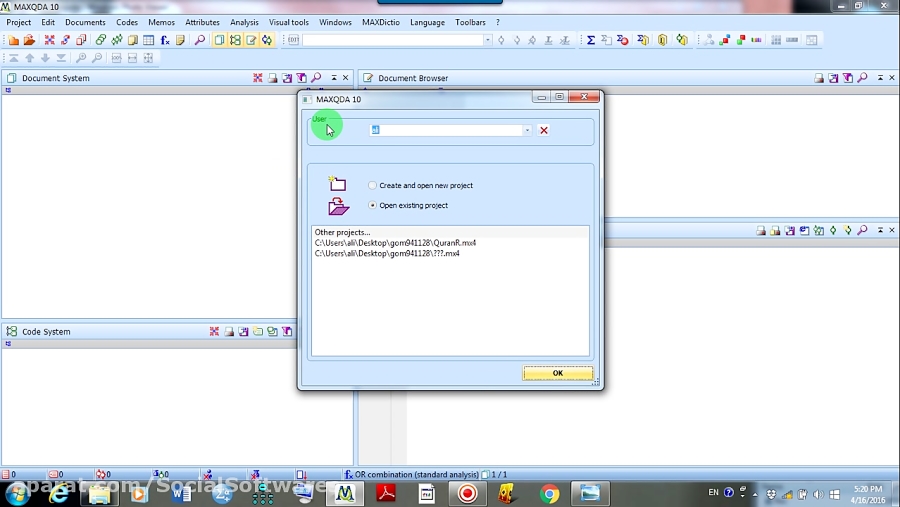This screenshot has height=507, width=900.
Task: Open the Attributes table grid icon
Action: 149,40
